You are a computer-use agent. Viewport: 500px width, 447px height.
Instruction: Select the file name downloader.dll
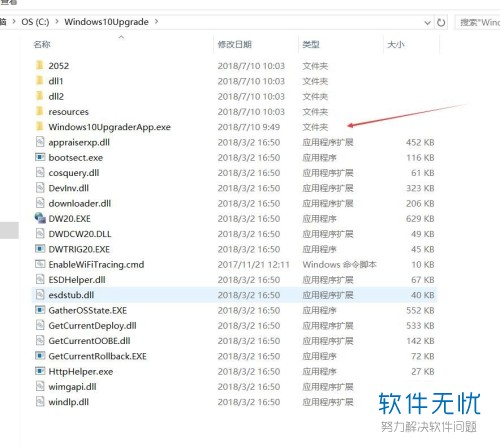pos(79,203)
